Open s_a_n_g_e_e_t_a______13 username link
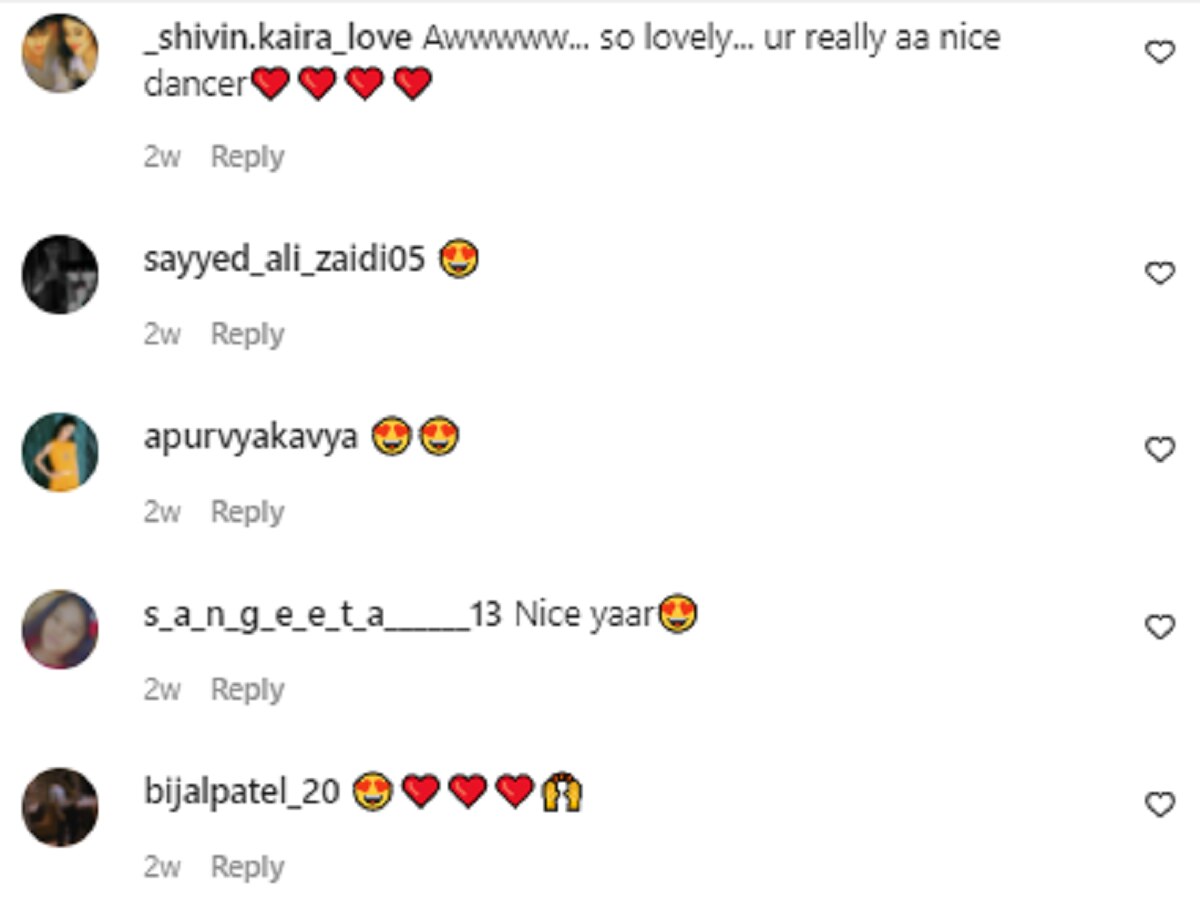The height and width of the screenshot is (899, 1200). 322,616
